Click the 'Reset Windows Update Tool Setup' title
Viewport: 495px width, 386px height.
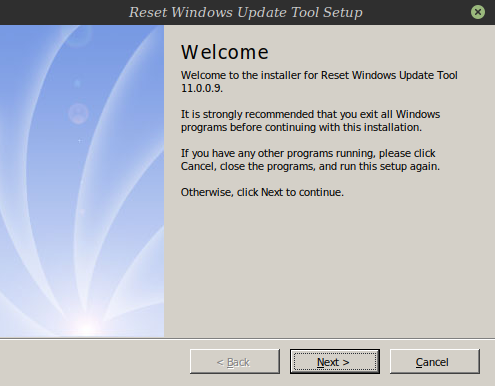point(246,12)
